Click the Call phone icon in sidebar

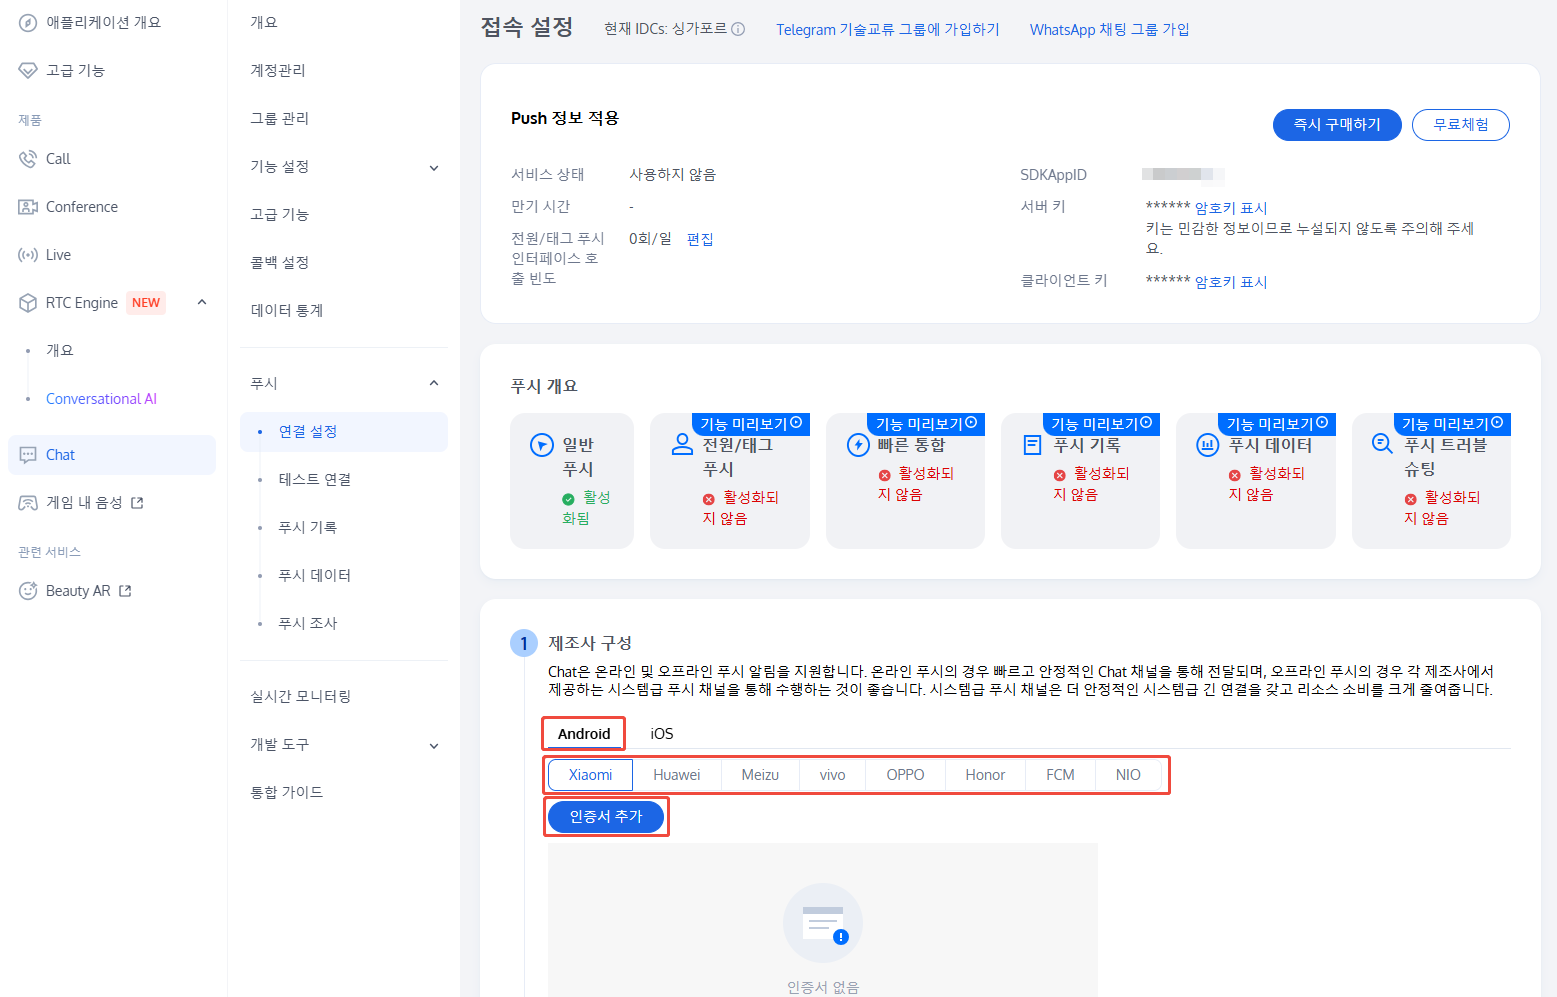(28, 159)
